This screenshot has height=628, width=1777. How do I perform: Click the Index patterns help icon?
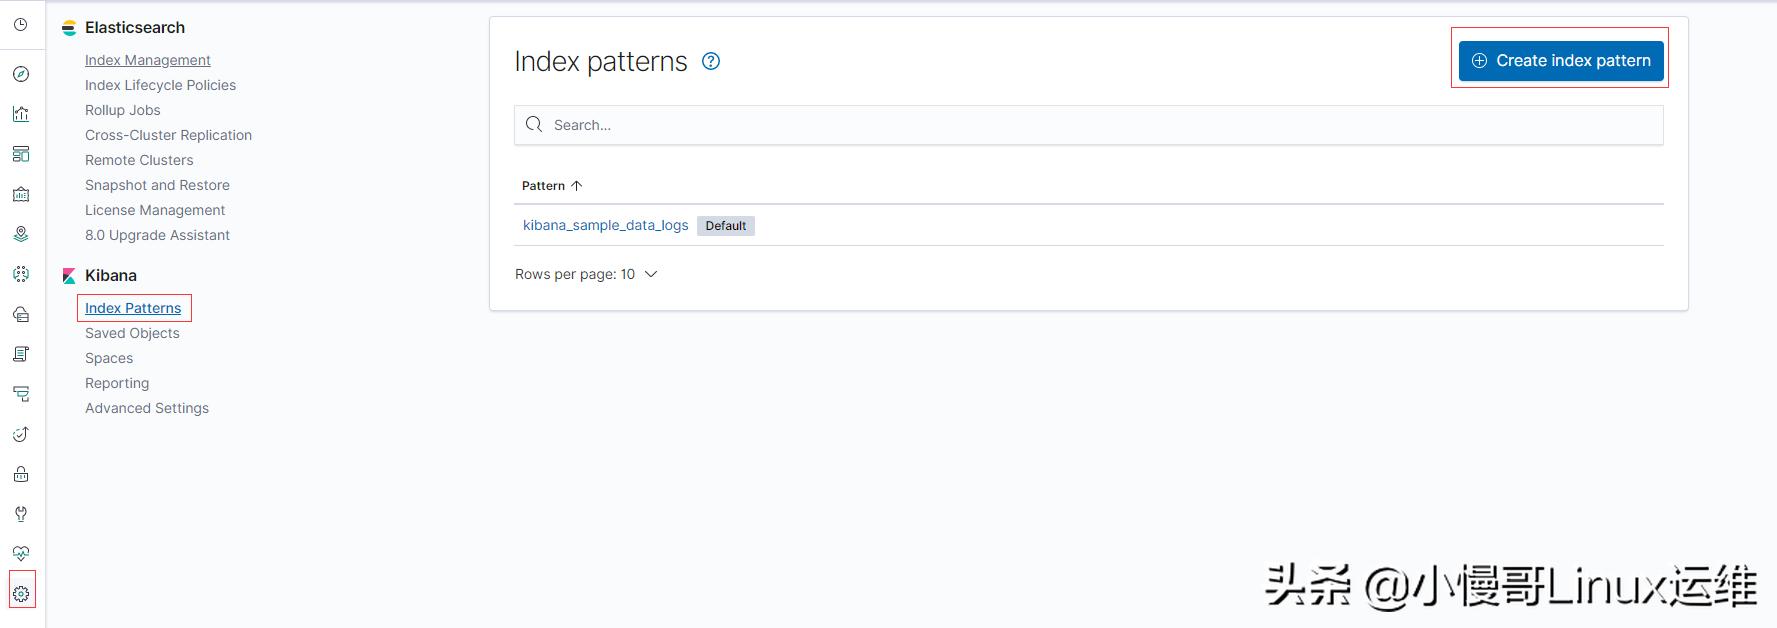711,61
